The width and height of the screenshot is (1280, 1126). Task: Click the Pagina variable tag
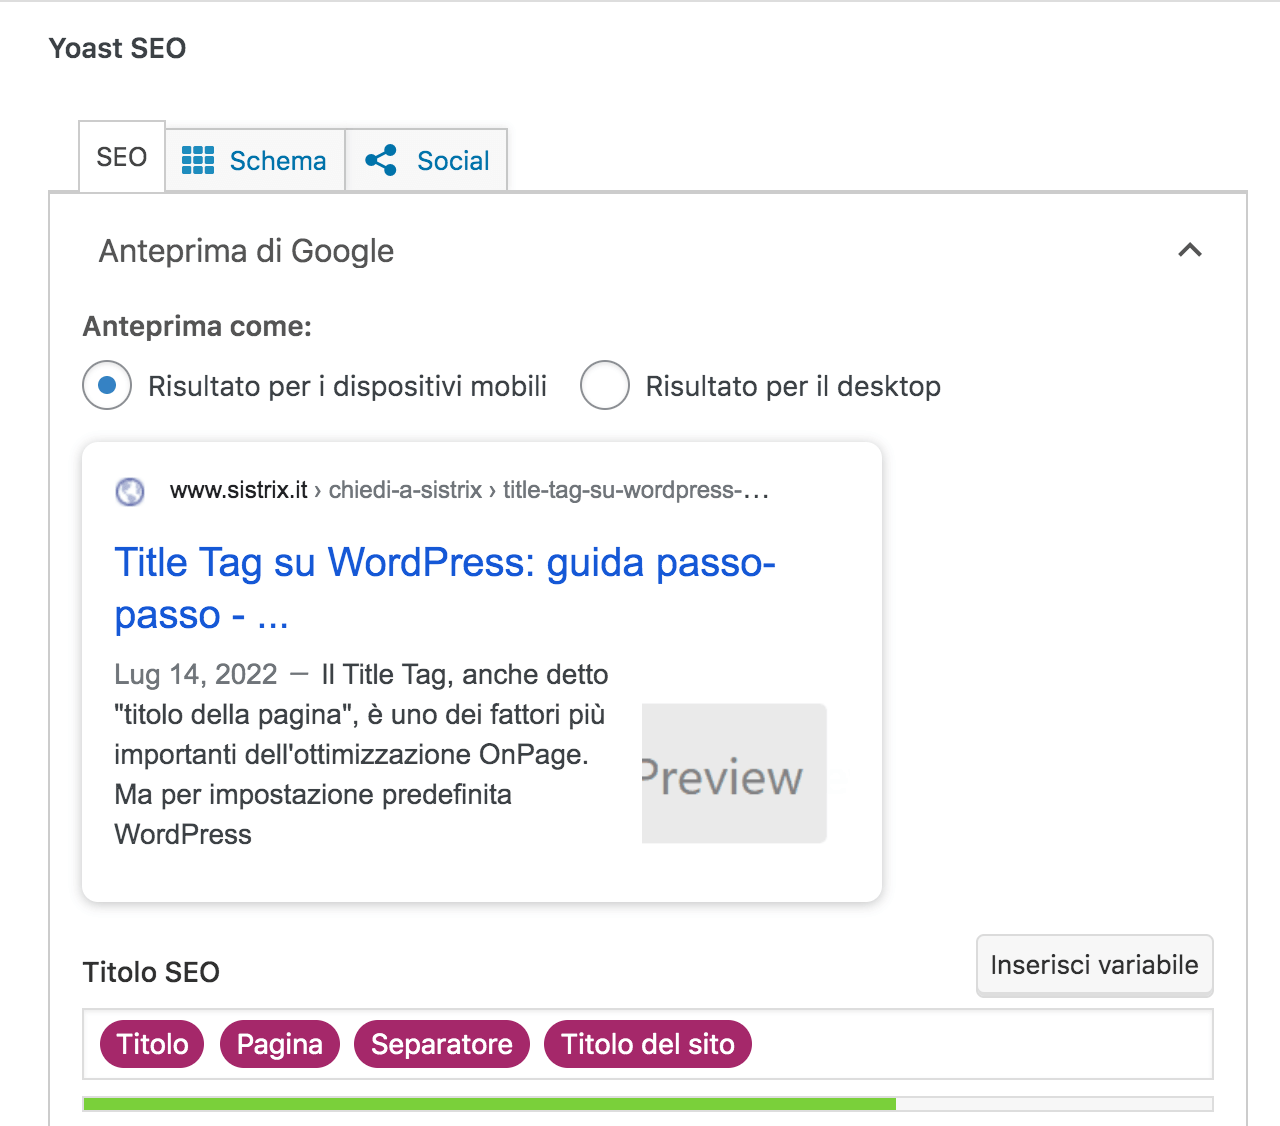point(280,1044)
